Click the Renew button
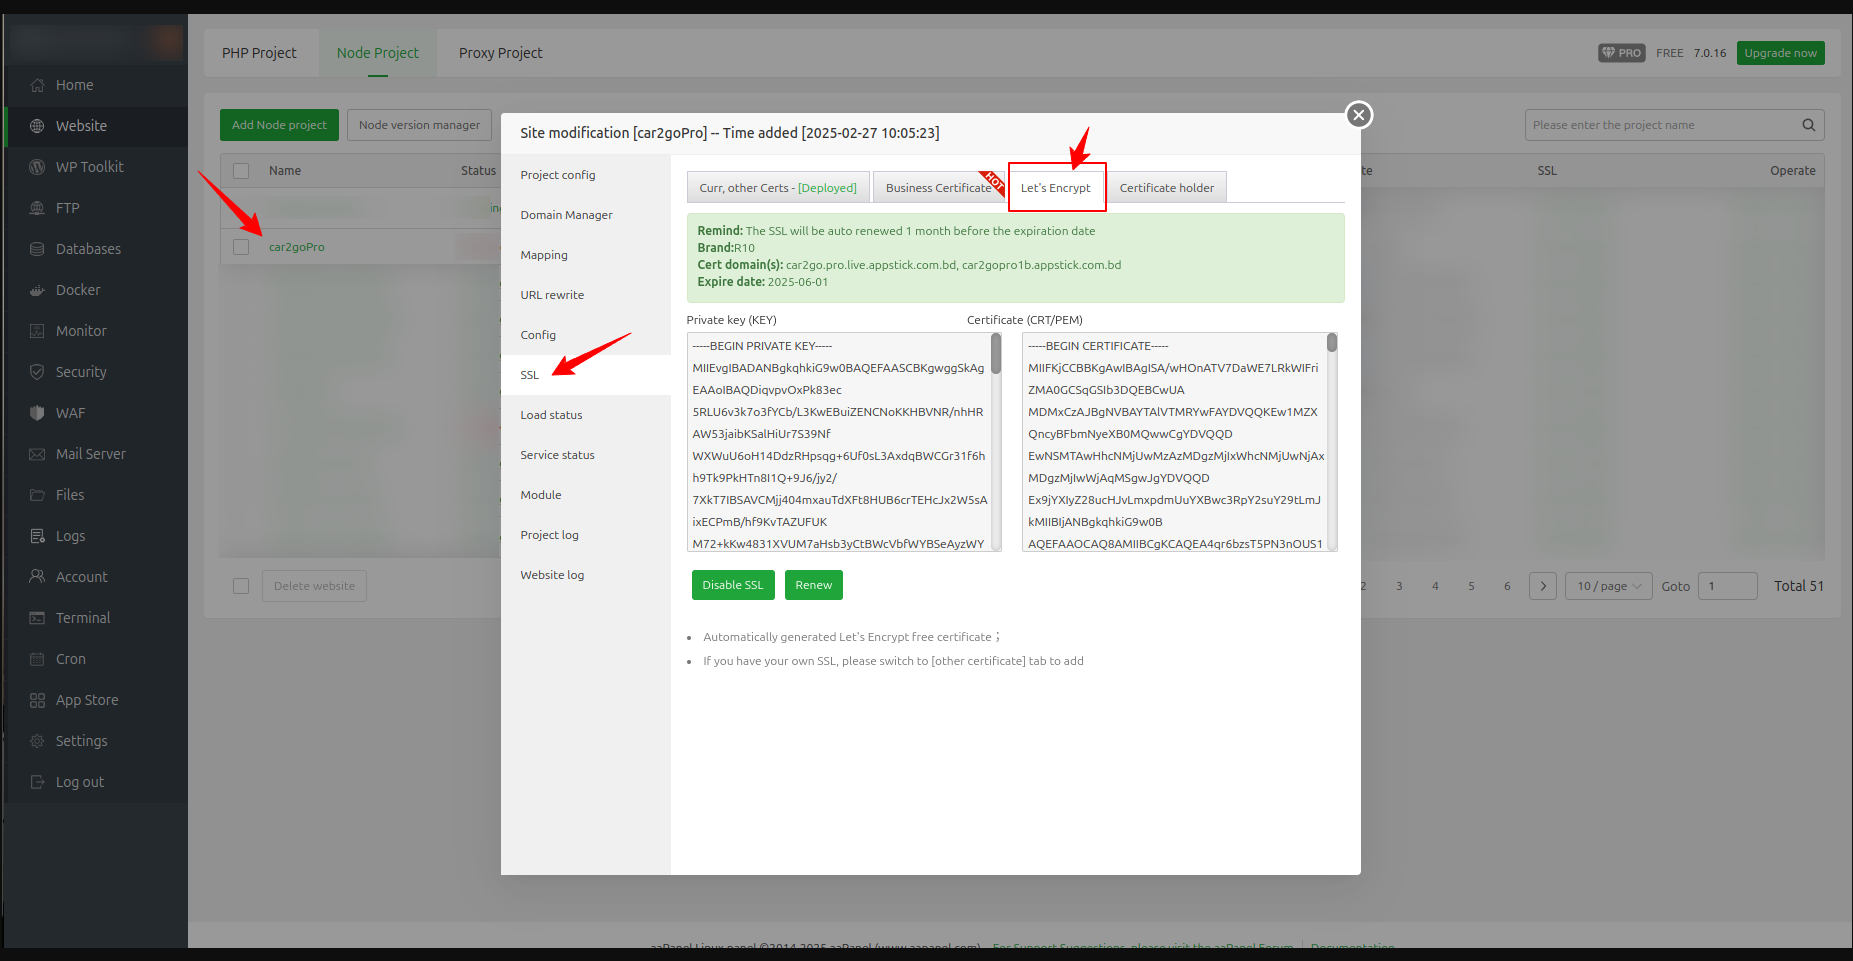 point(814,585)
